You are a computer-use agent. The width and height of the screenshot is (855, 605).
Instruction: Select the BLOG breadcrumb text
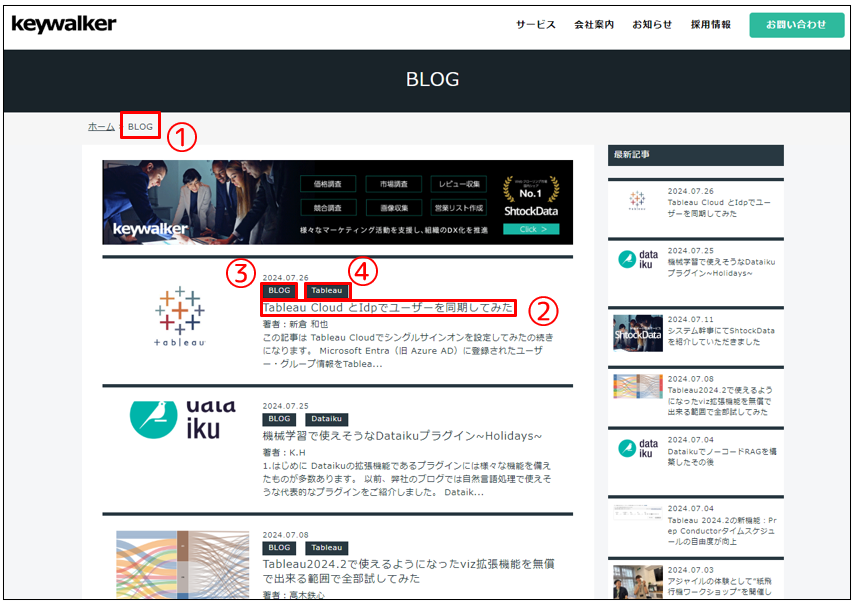tap(140, 126)
